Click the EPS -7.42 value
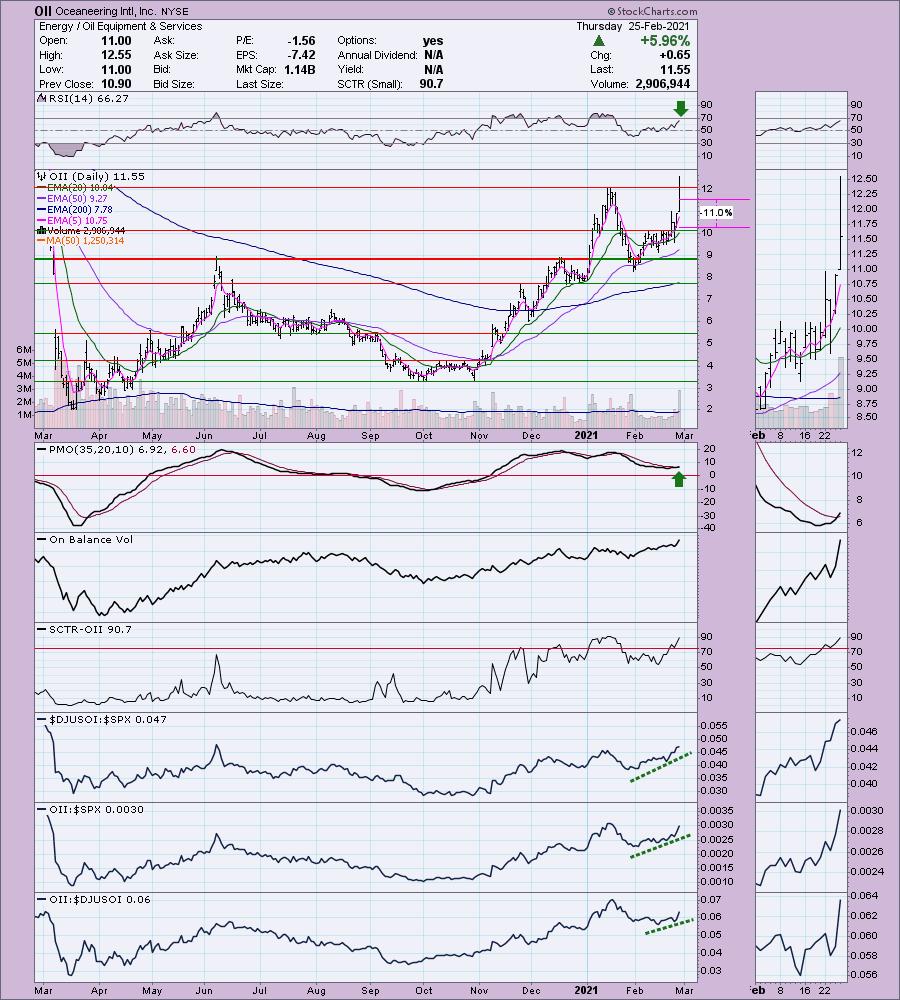The image size is (900, 1000). [x=301, y=55]
